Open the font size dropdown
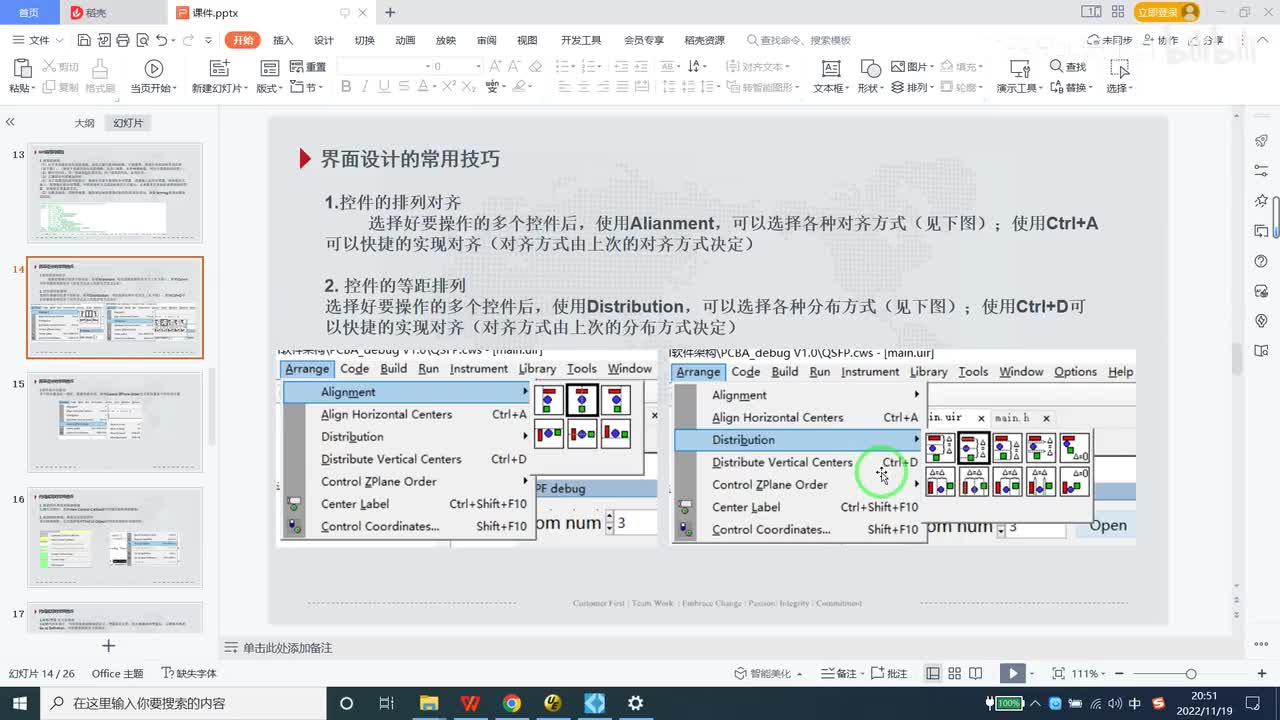This screenshot has width=1280, height=720. point(478,66)
